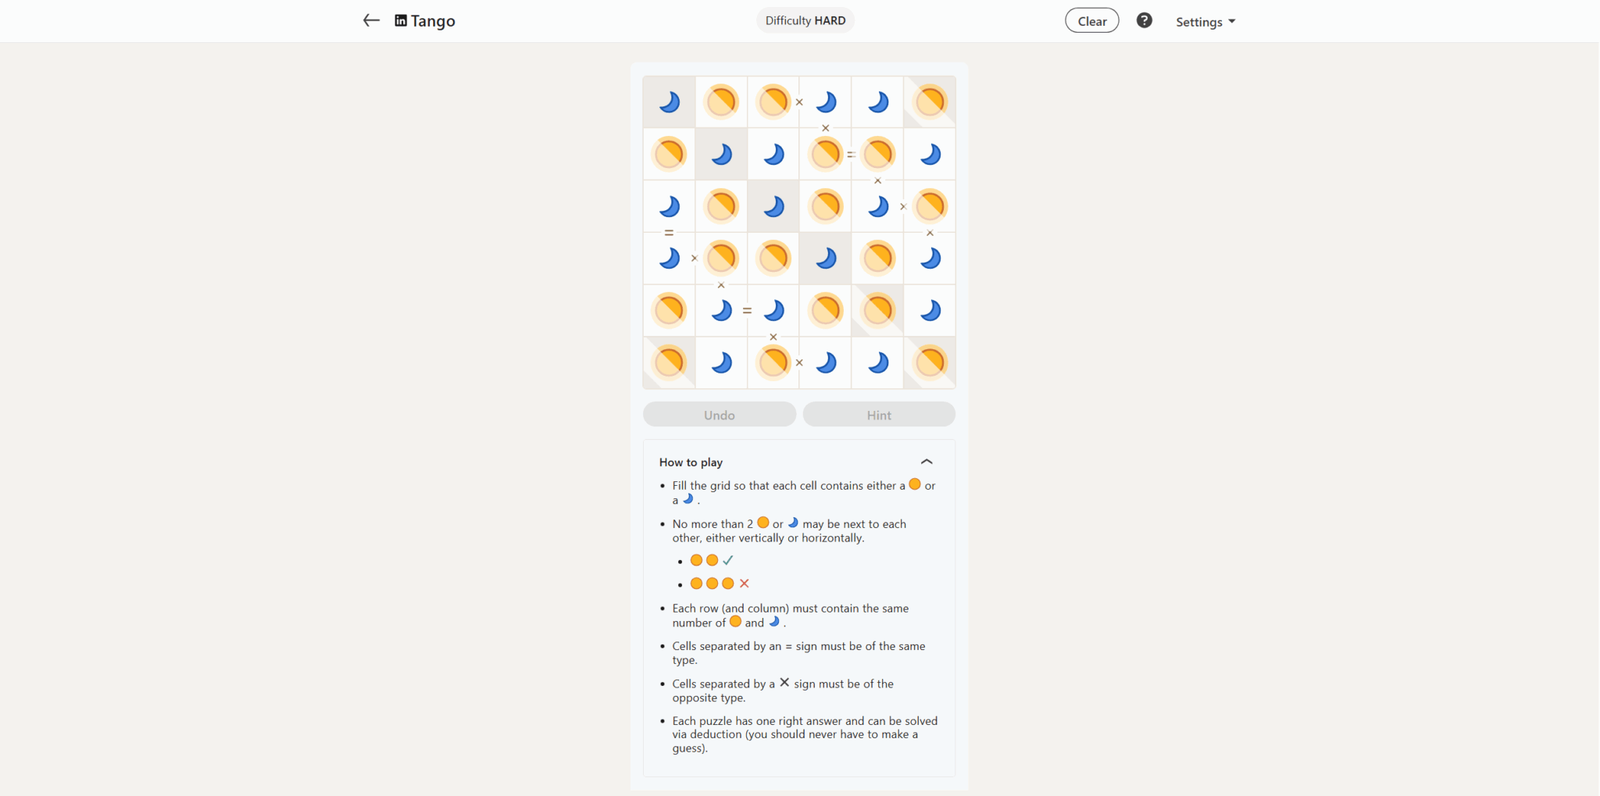Click the back arrow beside Tango
This screenshot has width=1600, height=796.
(371, 20)
